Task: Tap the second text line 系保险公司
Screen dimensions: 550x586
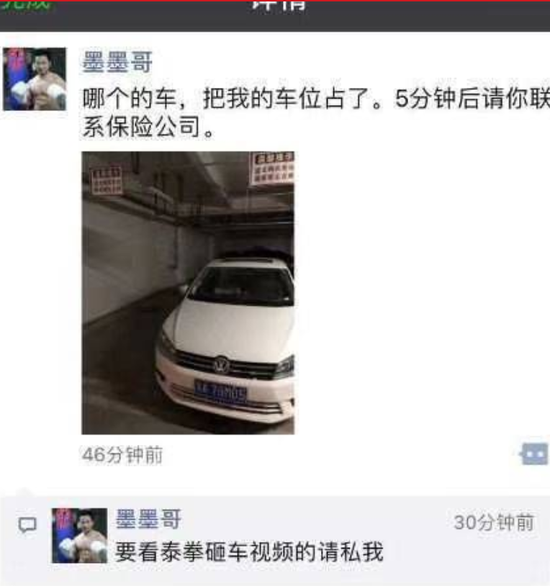Action: tap(148, 127)
